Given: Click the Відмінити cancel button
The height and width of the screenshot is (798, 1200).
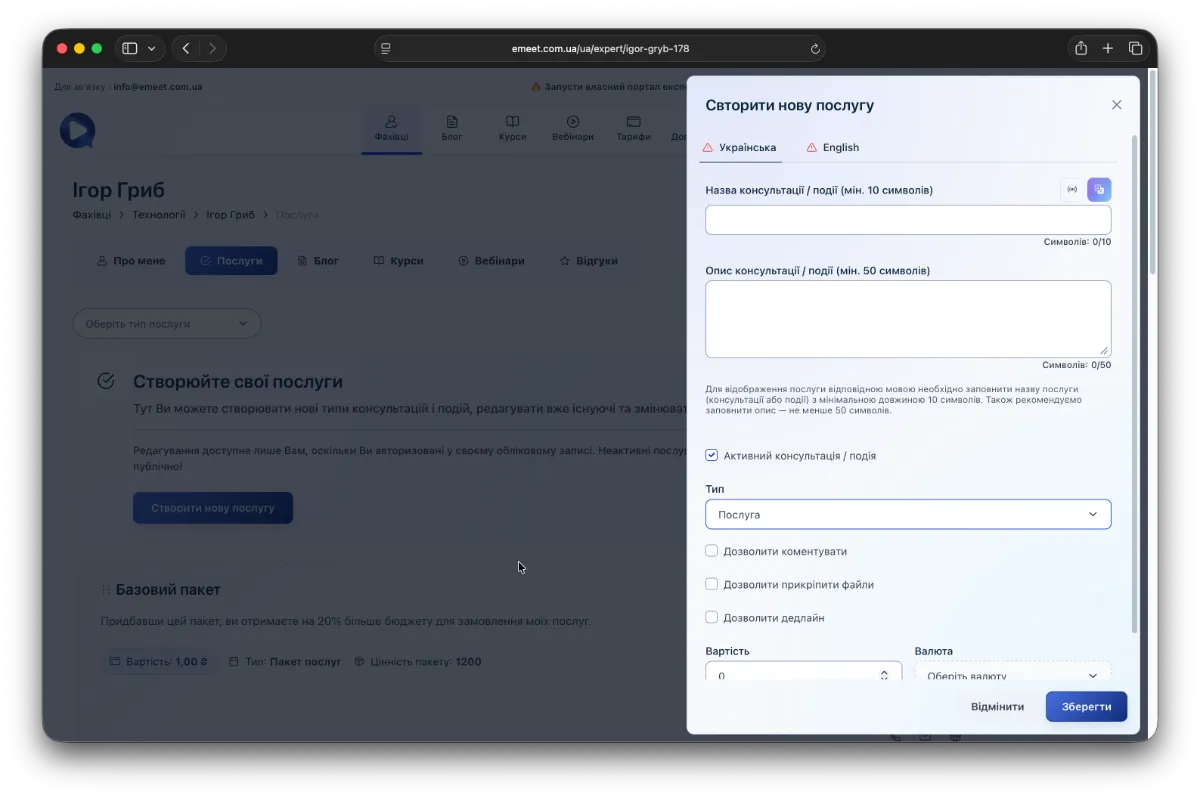Looking at the screenshot, I should click(x=997, y=707).
